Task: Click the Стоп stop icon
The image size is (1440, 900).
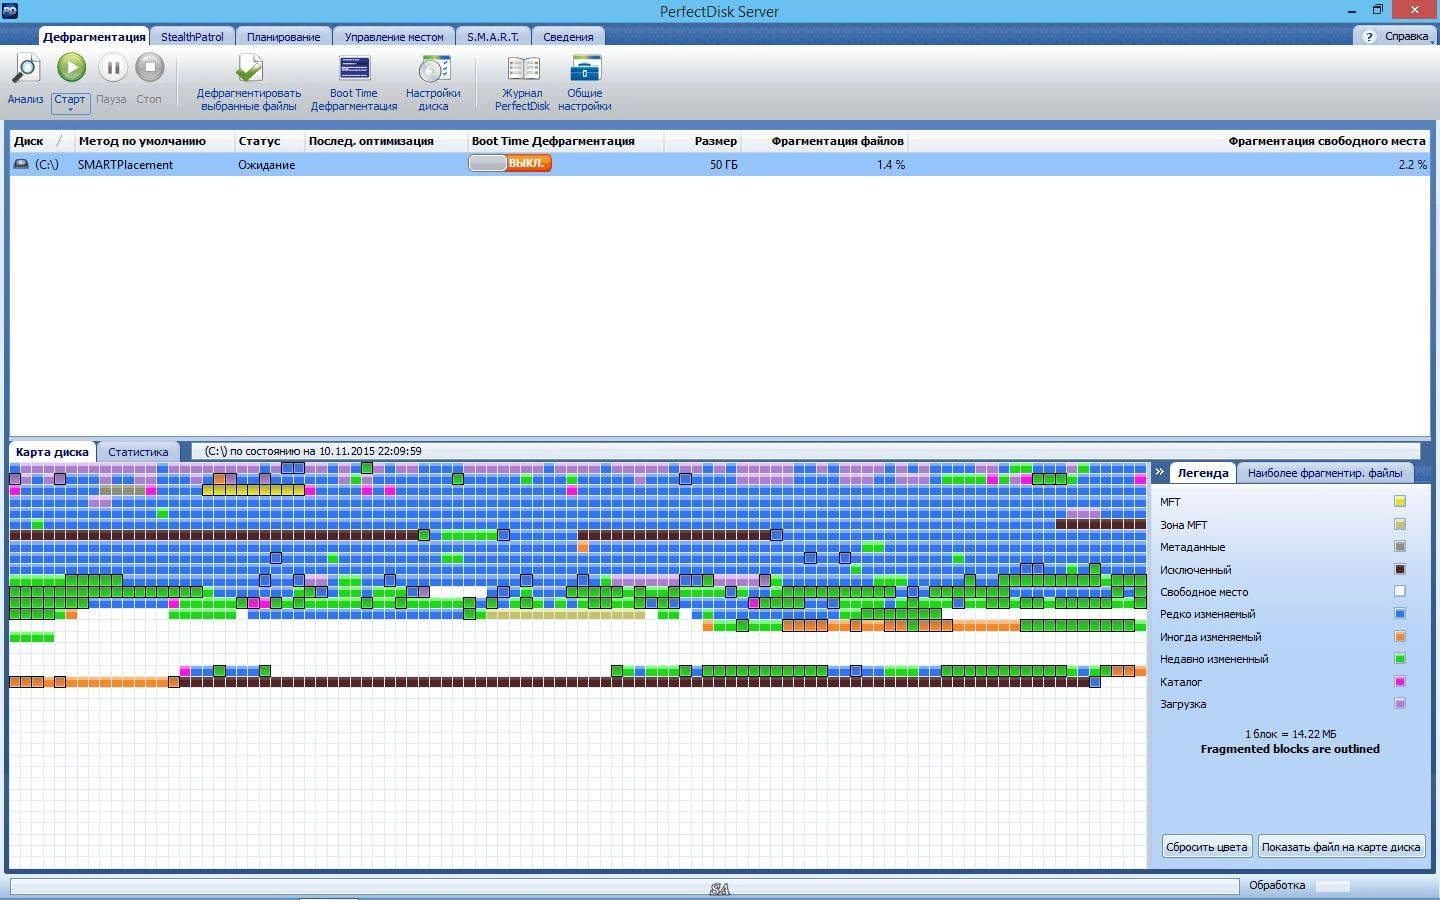Action: pos(149,68)
